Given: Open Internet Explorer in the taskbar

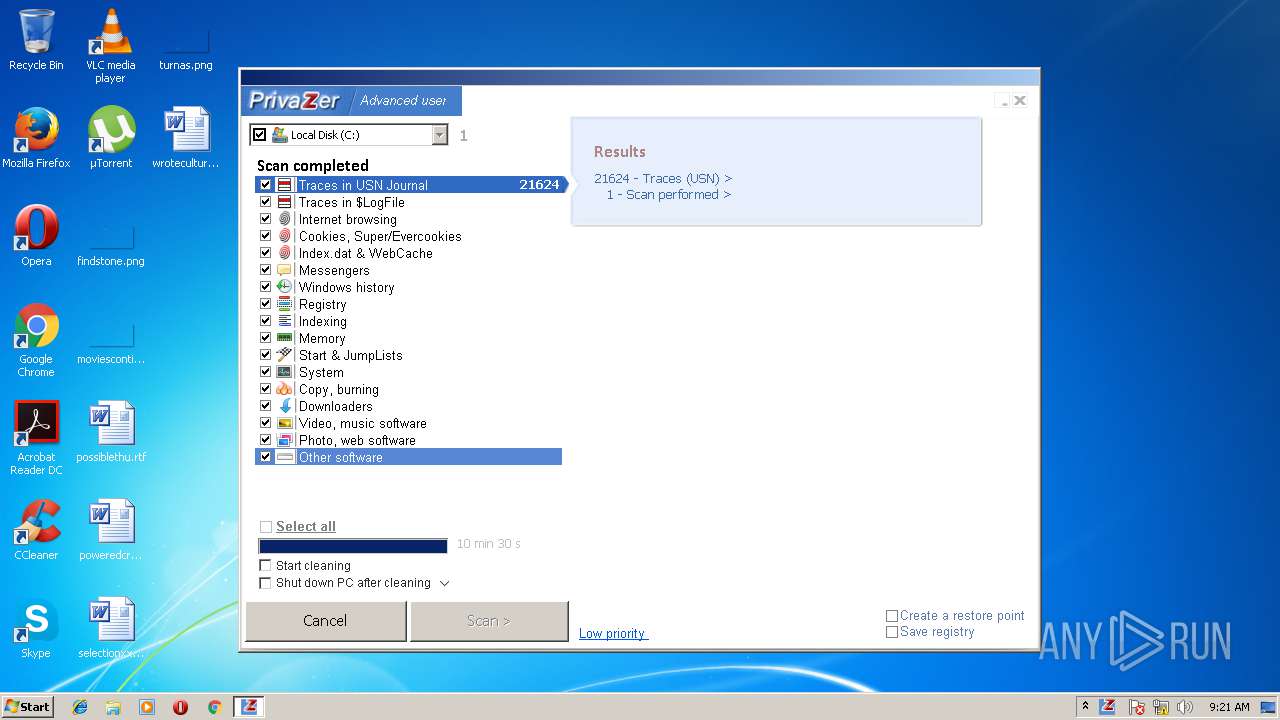Looking at the screenshot, I should (x=80, y=707).
